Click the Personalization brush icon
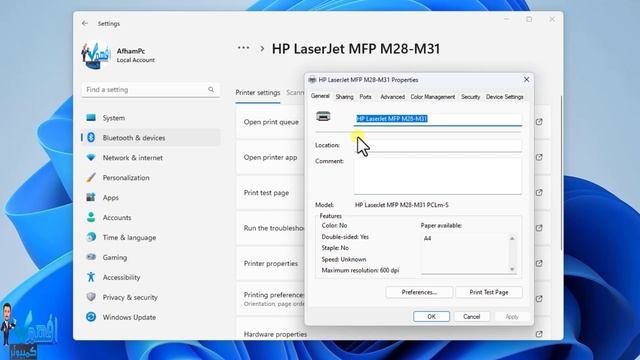The width and height of the screenshot is (640, 360). pos(91,178)
